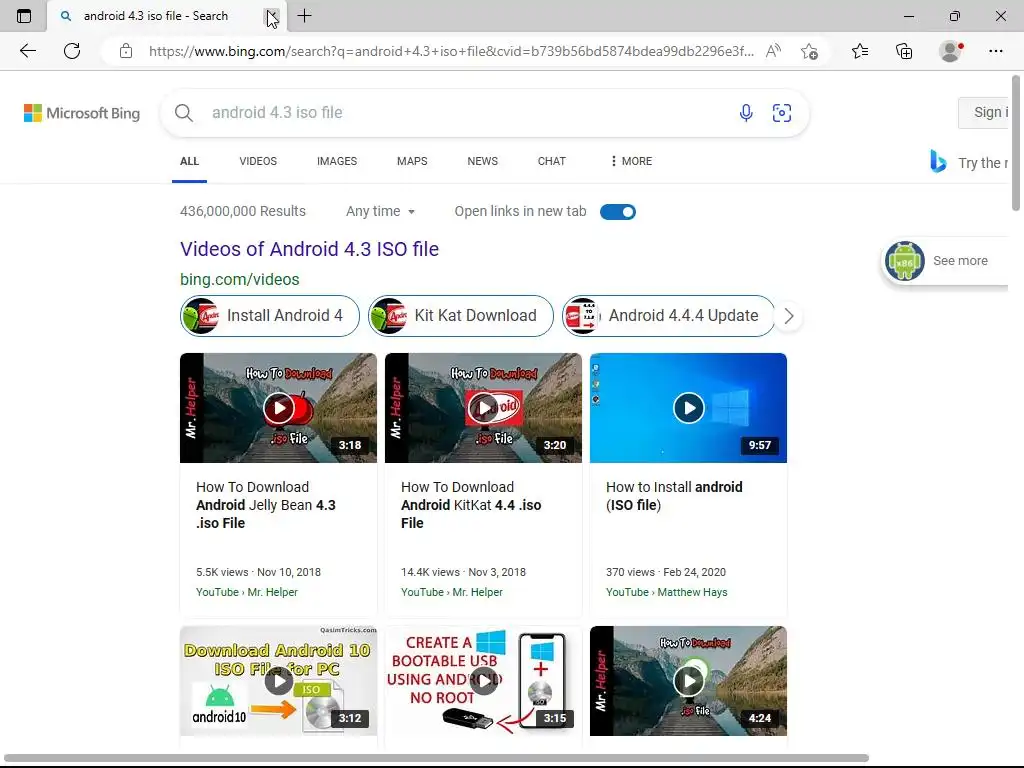Click the Android x86 robot icon

[x=904, y=261]
